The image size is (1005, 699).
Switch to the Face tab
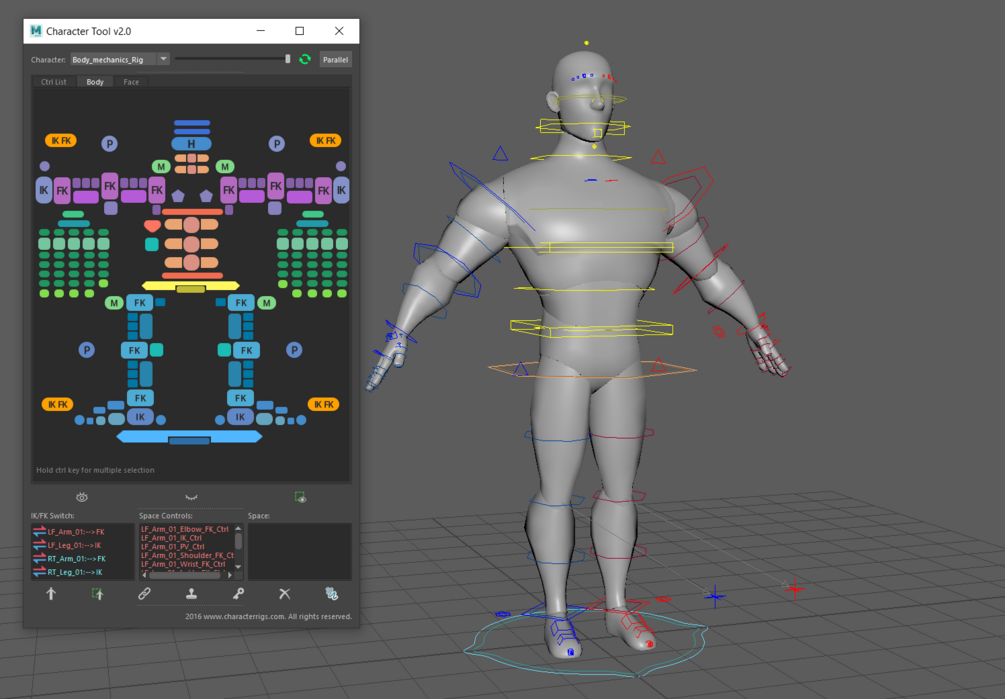[x=131, y=82]
